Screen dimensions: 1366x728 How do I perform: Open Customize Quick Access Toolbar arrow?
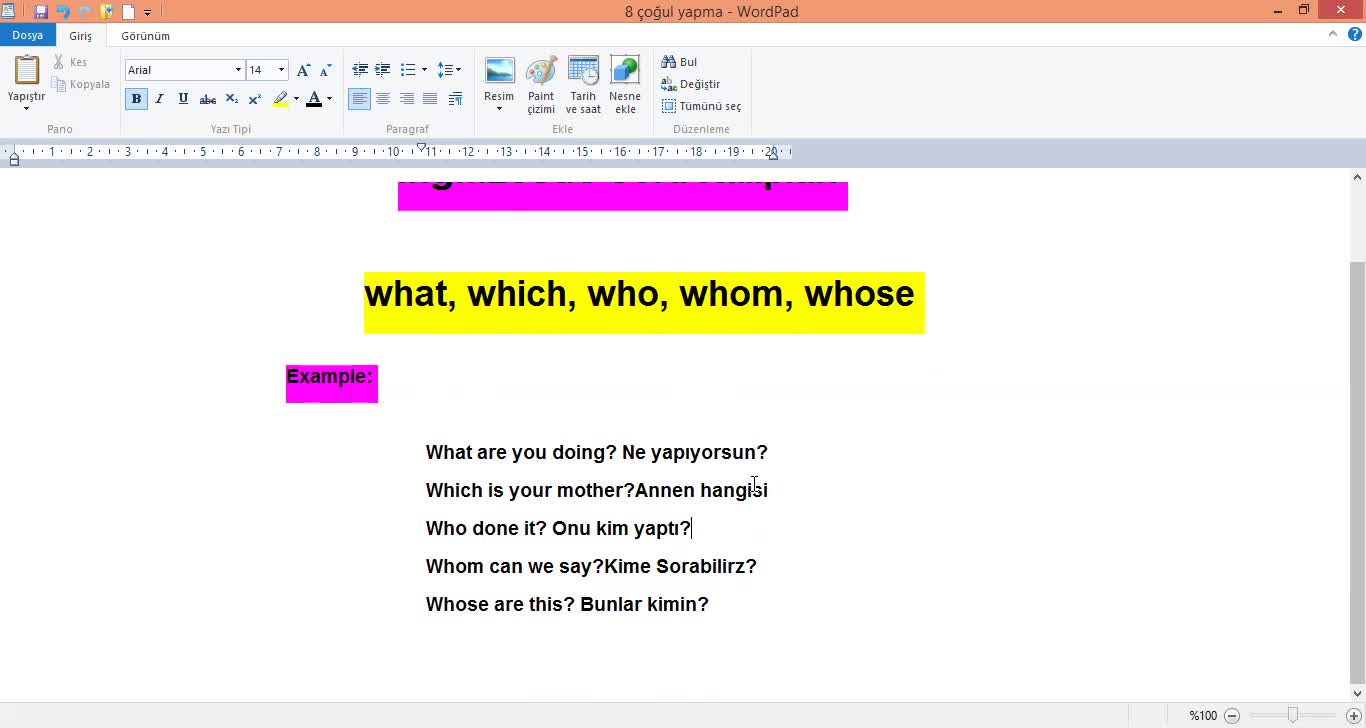click(x=148, y=13)
